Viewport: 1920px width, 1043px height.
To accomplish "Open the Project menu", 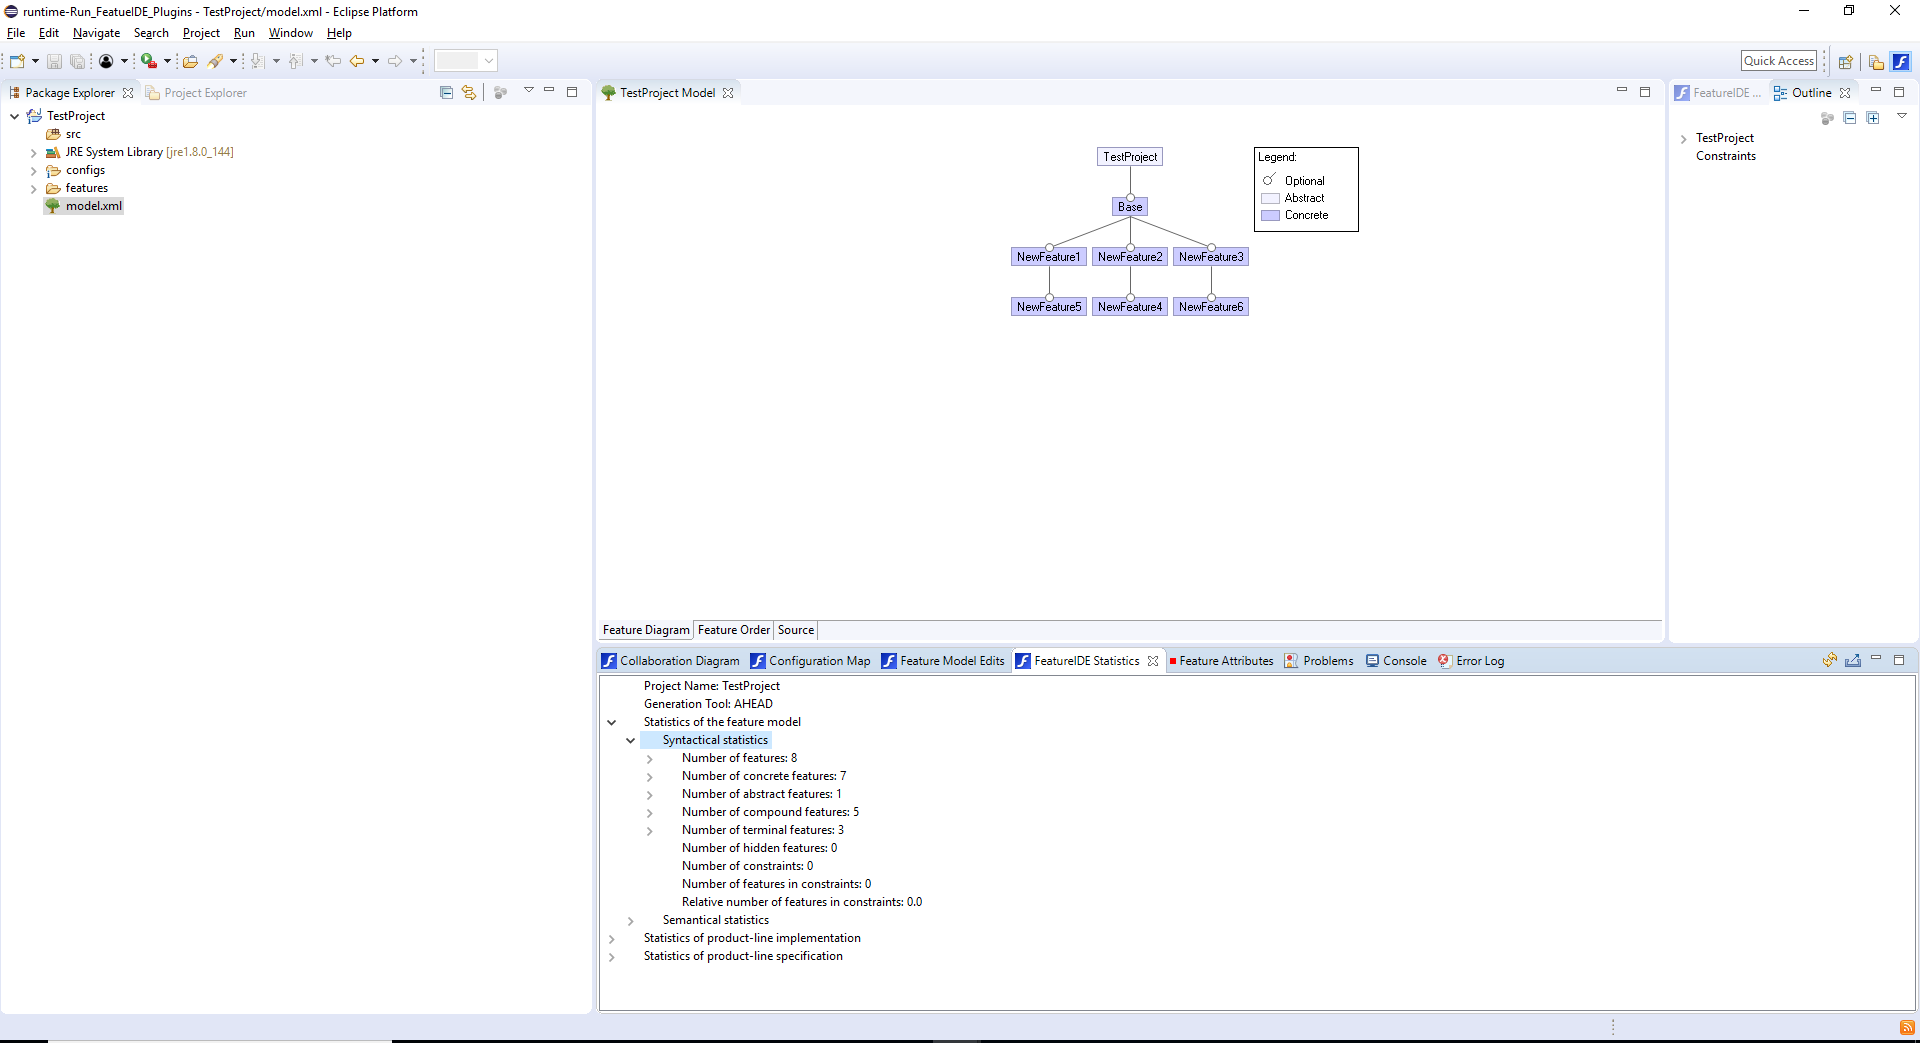I will point(201,33).
